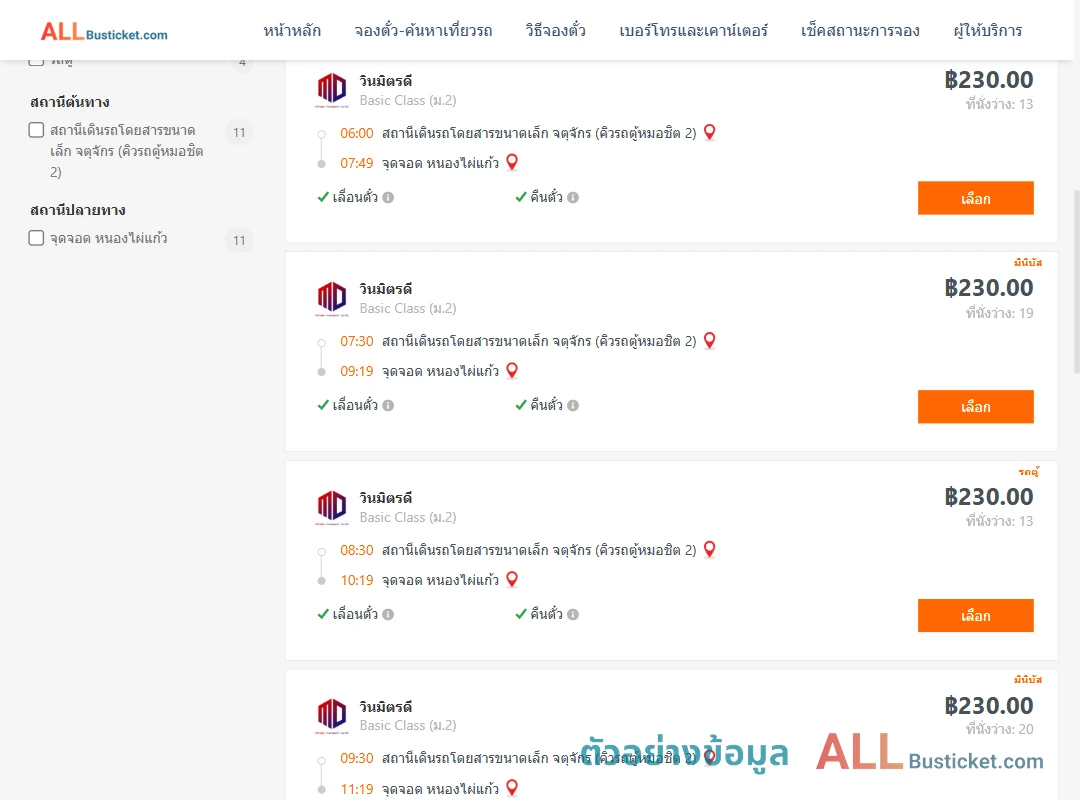Show map pin for 06:00 departure station
The height and width of the screenshot is (800, 1080).
coord(709,132)
